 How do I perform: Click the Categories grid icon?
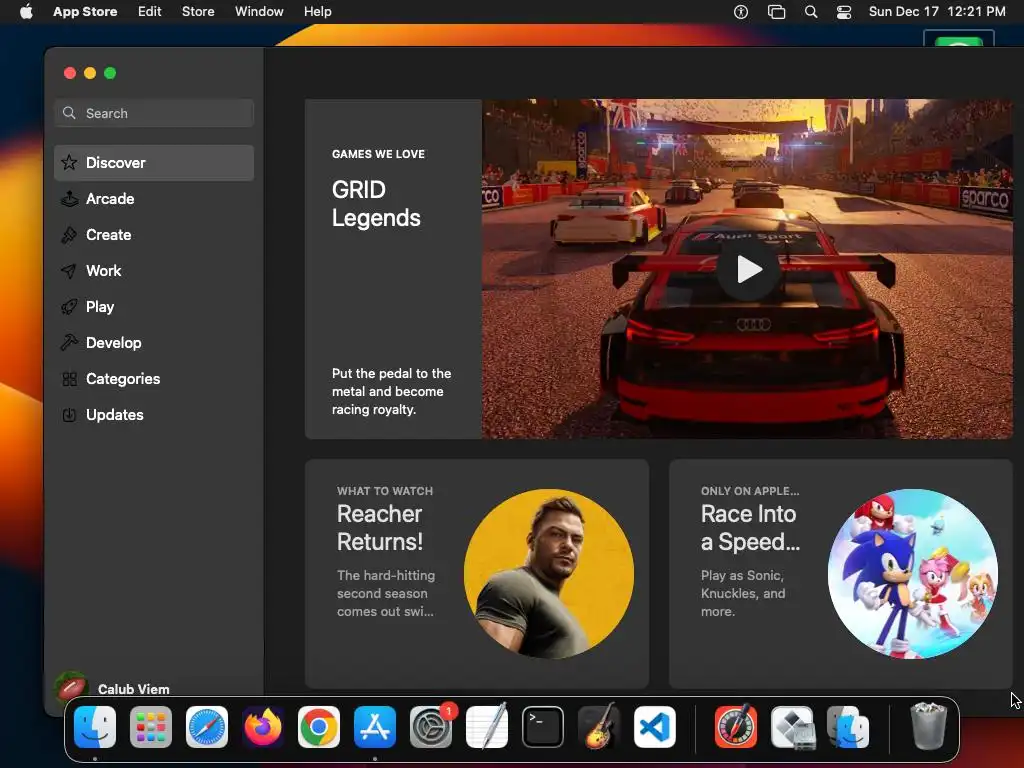pyautogui.click(x=69, y=379)
